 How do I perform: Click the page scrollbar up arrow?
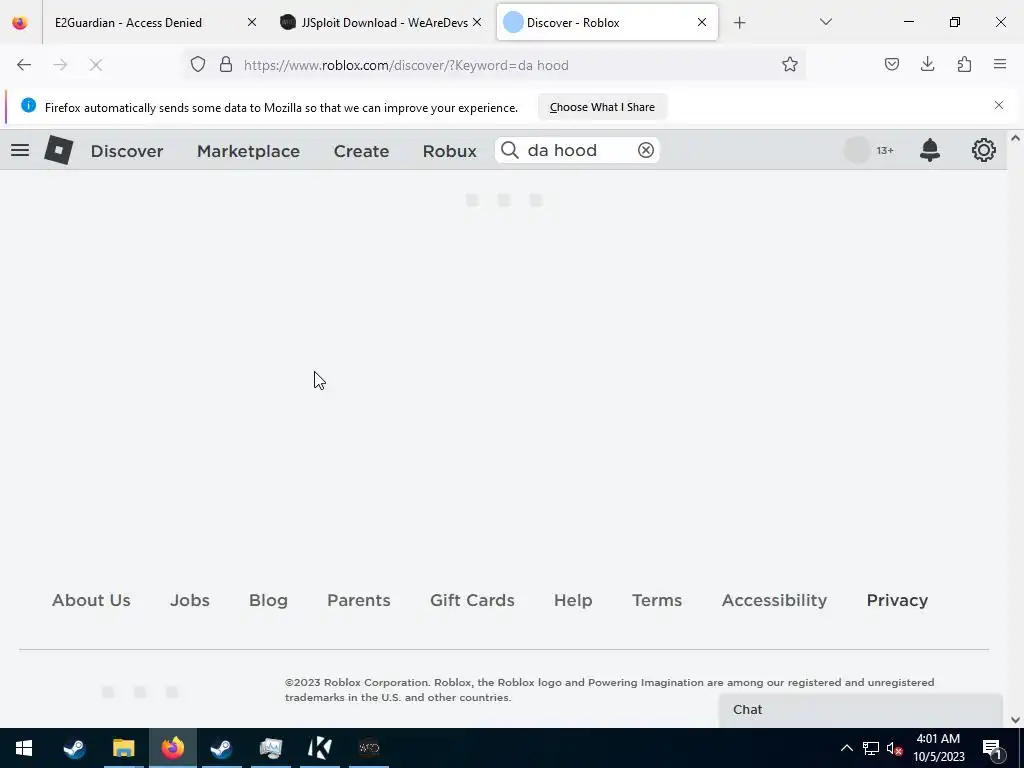1016,138
